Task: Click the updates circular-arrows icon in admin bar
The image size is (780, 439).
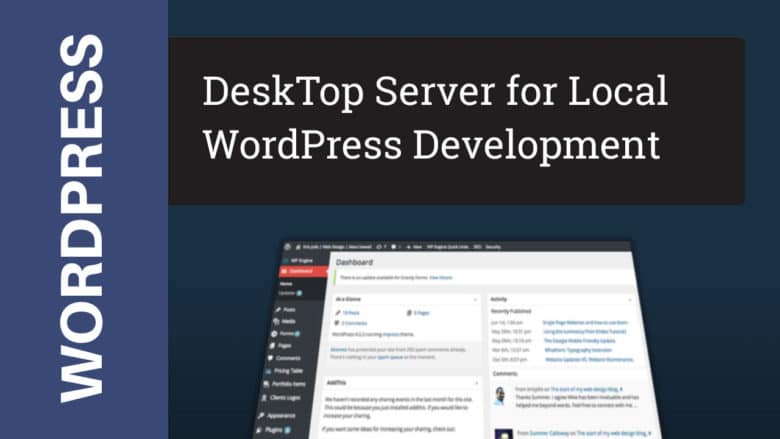Action: click(379, 247)
